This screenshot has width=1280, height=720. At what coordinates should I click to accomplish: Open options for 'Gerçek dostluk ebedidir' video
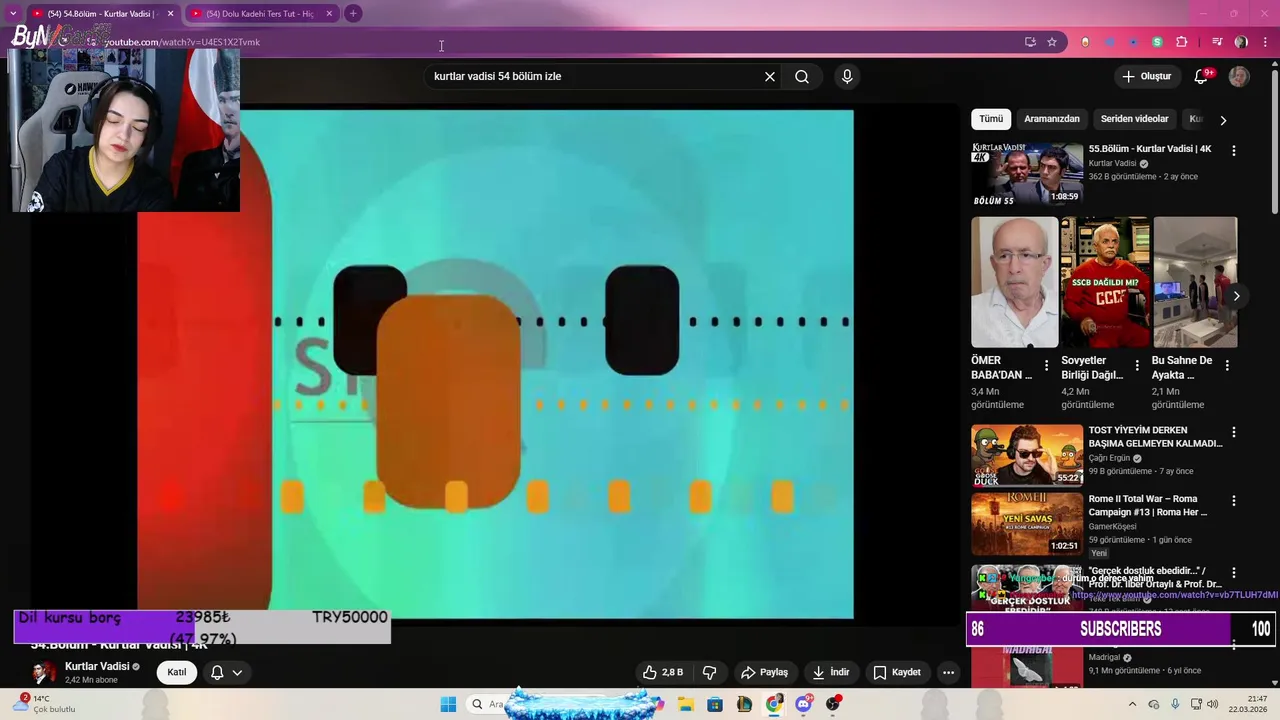1234,573
